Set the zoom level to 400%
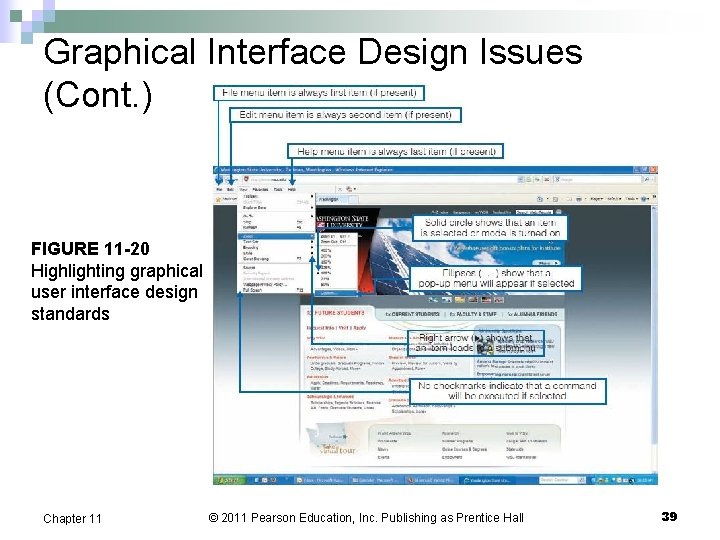The image size is (720, 540). coord(337,251)
